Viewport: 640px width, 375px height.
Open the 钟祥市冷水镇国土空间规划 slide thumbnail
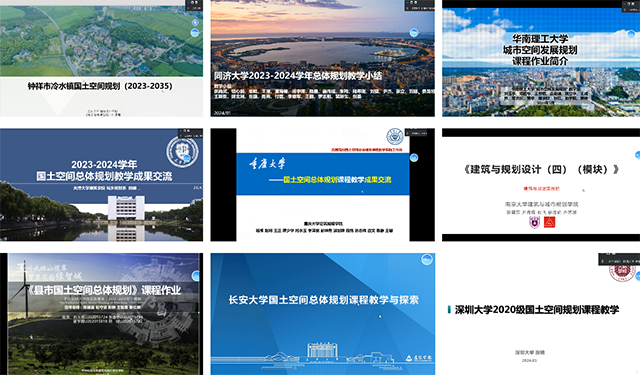(101, 58)
